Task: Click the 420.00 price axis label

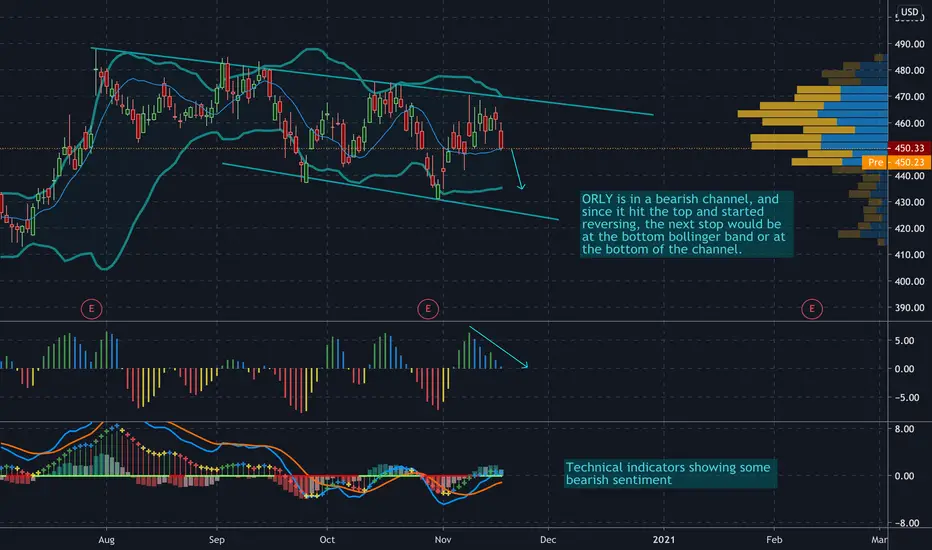Action: (909, 228)
